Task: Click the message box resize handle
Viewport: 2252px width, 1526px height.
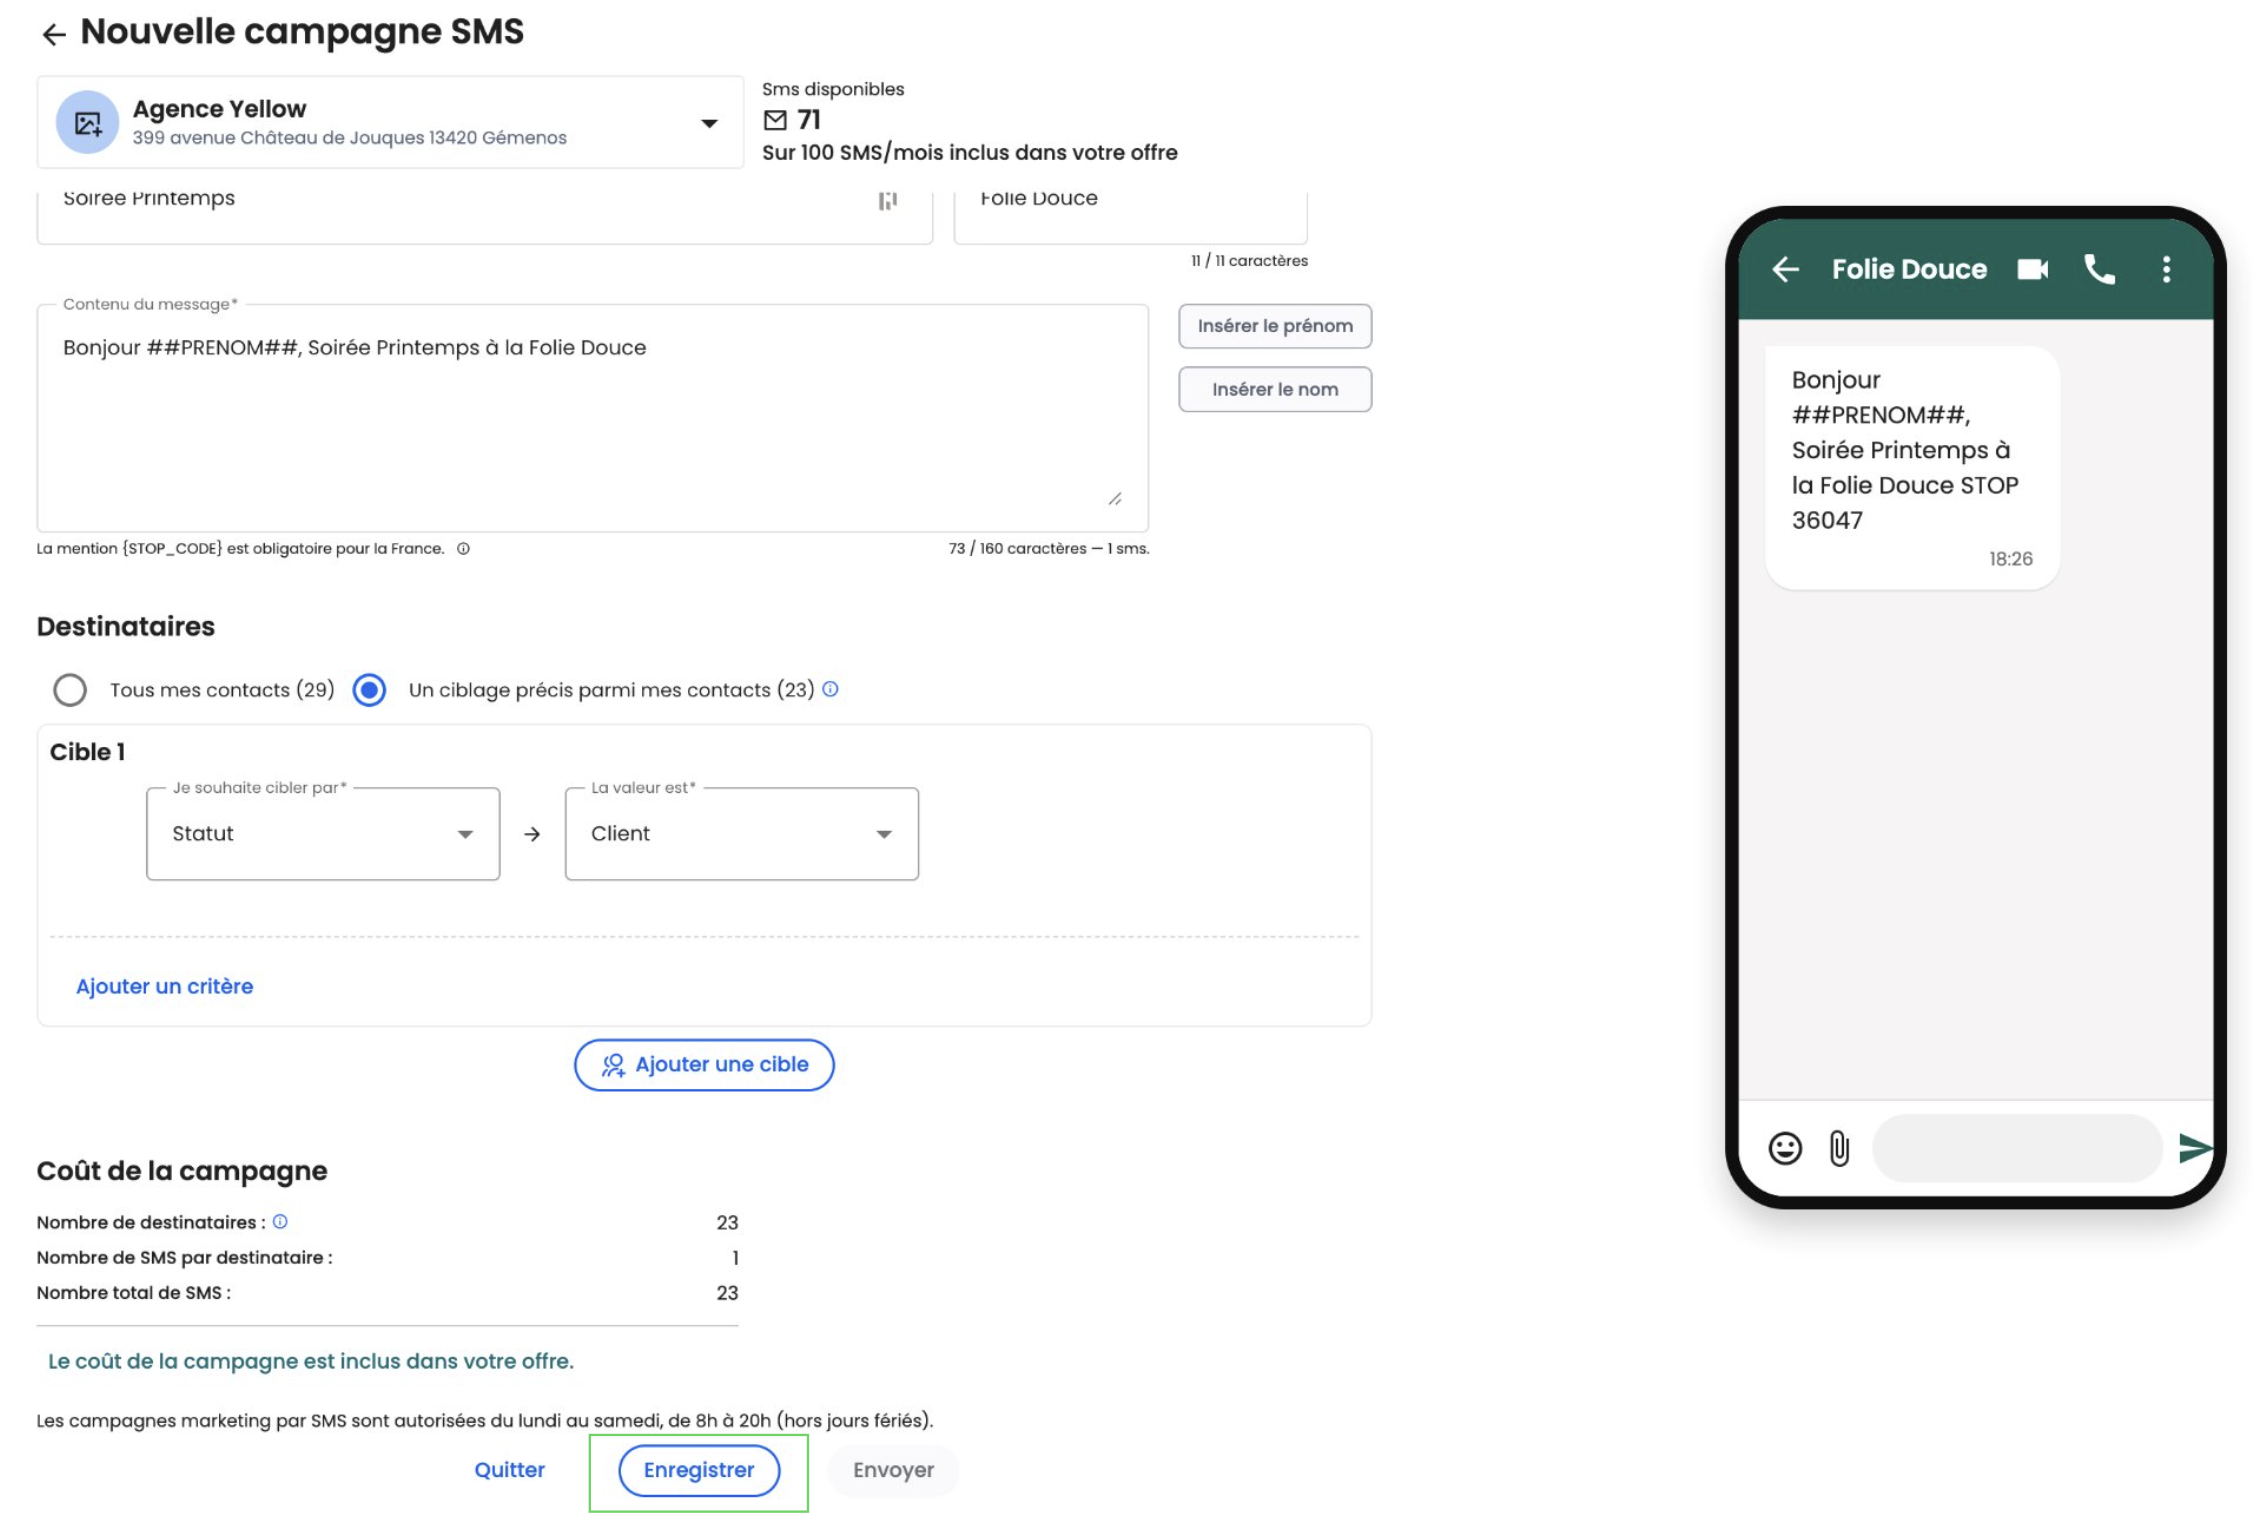Action: [x=1115, y=498]
